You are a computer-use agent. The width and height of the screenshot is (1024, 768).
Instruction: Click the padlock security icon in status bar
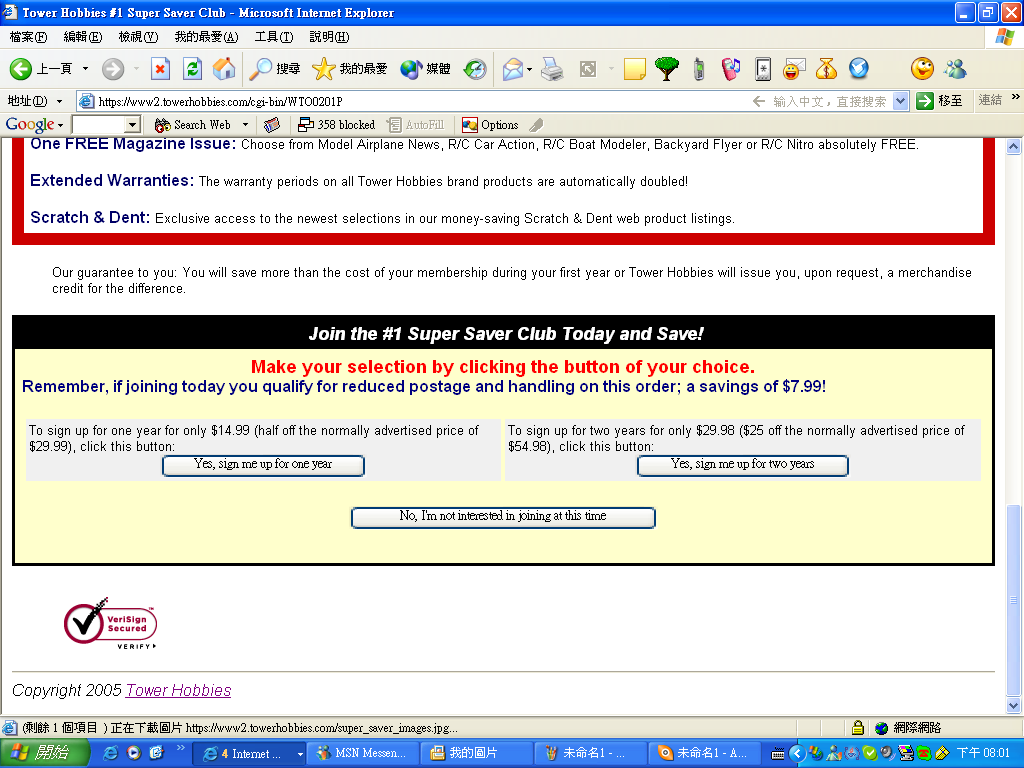tap(857, 728)
